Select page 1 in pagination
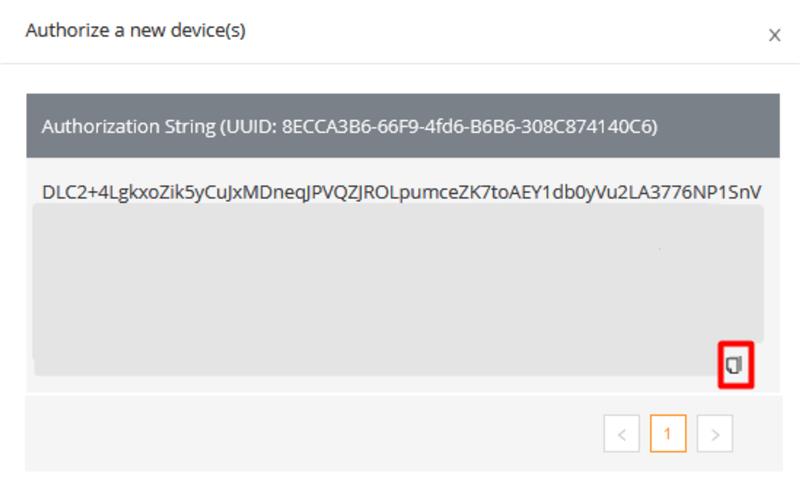Screen dimensions: 800x477 668,434
